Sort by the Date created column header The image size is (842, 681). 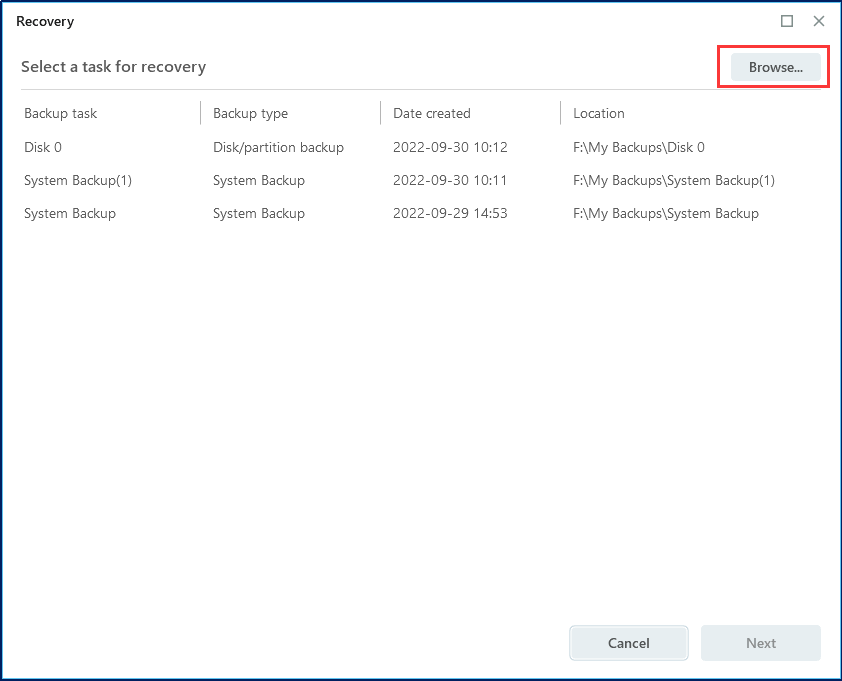pos(431,113)
